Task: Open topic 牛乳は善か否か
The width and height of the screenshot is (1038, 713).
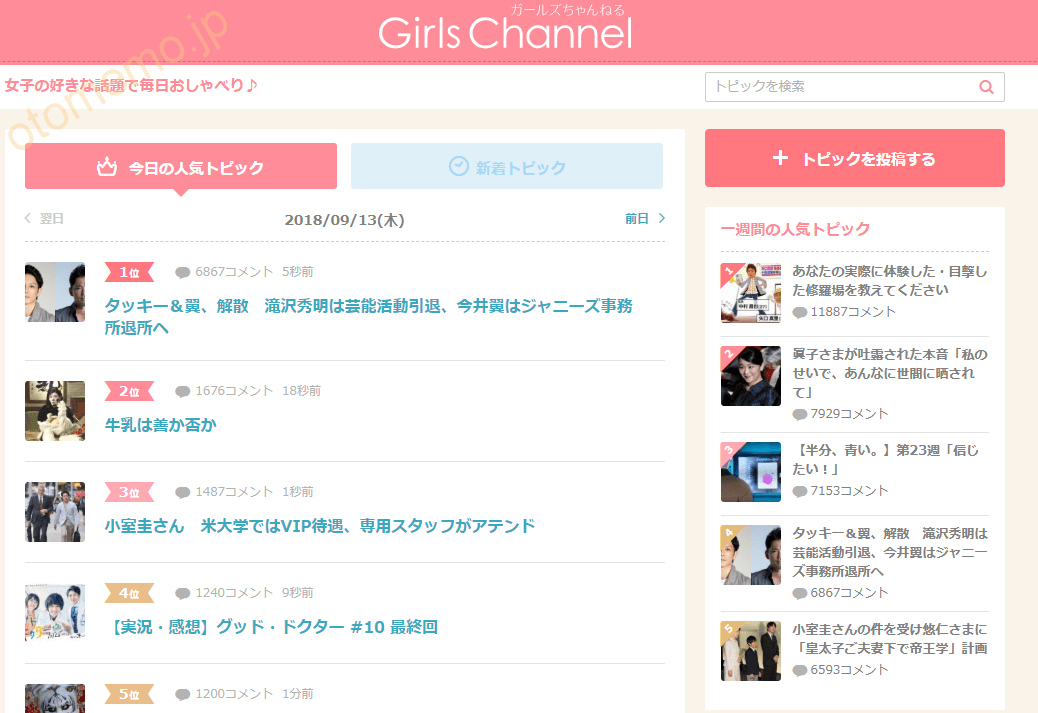Action: point(161,425)
